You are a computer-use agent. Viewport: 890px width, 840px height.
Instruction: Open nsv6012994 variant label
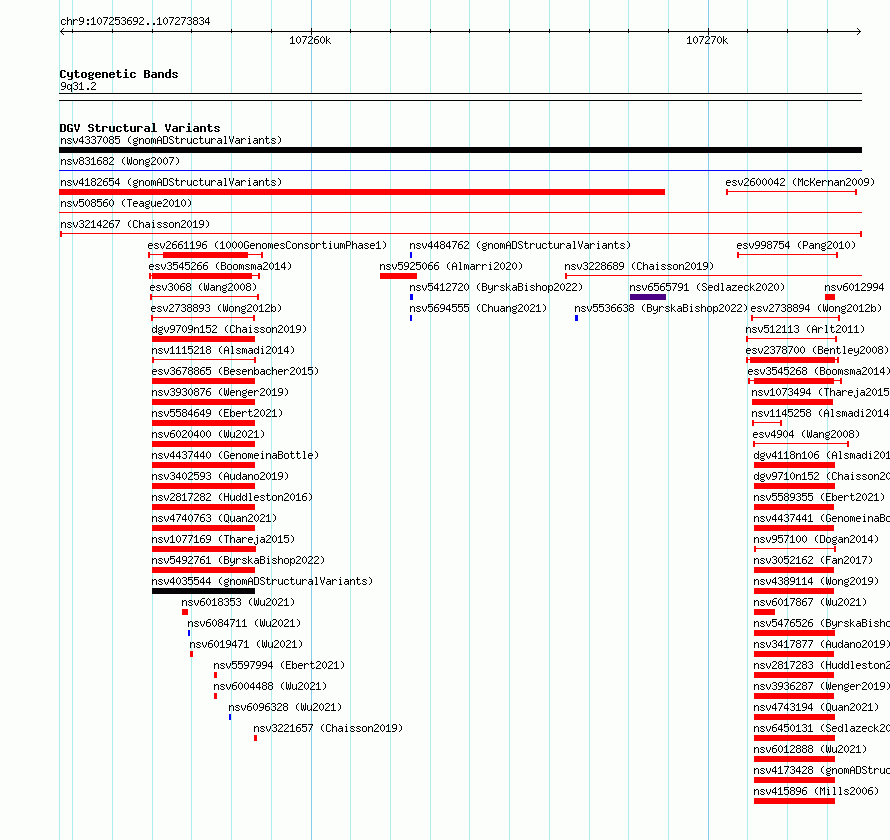coord(854,287)
